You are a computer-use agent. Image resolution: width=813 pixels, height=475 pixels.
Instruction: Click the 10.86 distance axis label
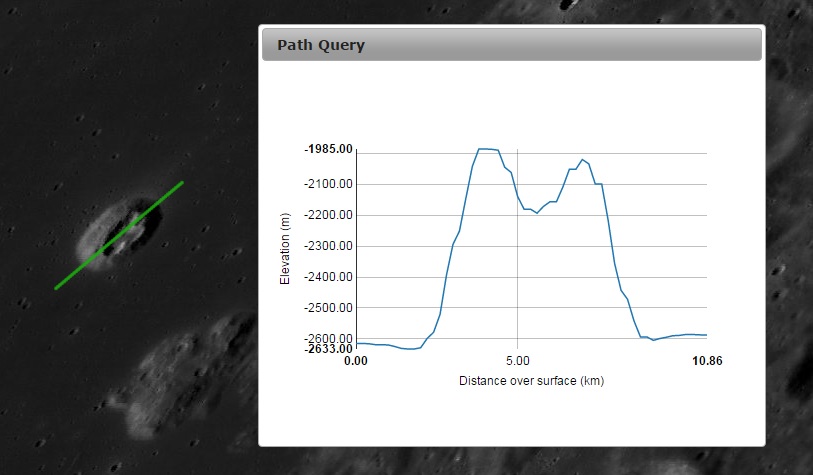(707, 361)
